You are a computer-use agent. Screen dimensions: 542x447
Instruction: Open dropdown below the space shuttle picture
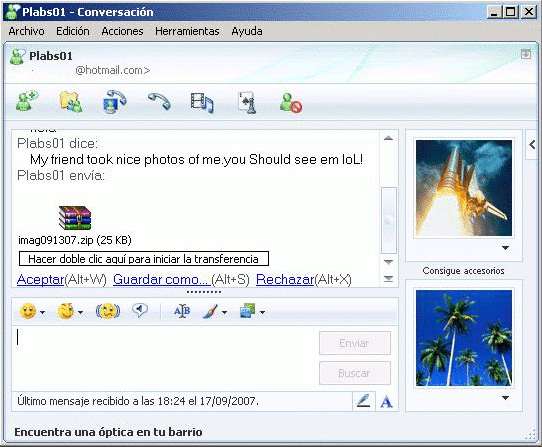point(505,248)
